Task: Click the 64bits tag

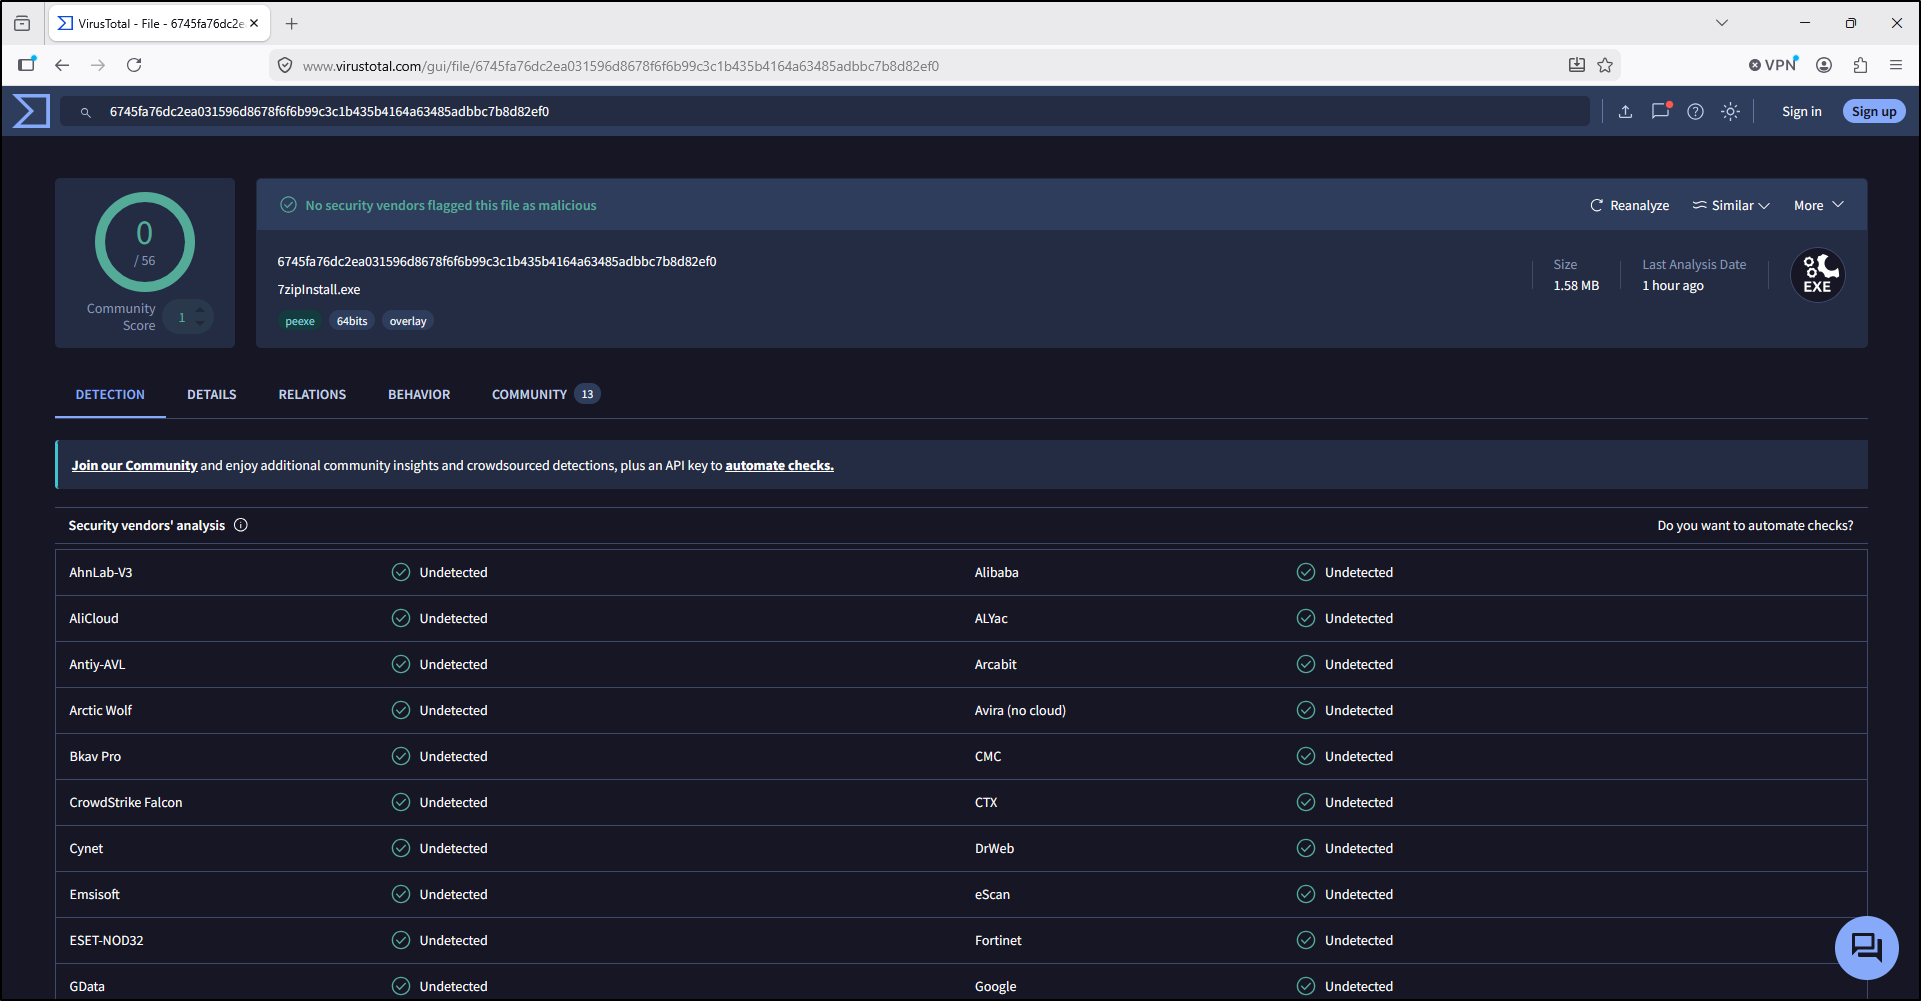Action: [352, 321]
